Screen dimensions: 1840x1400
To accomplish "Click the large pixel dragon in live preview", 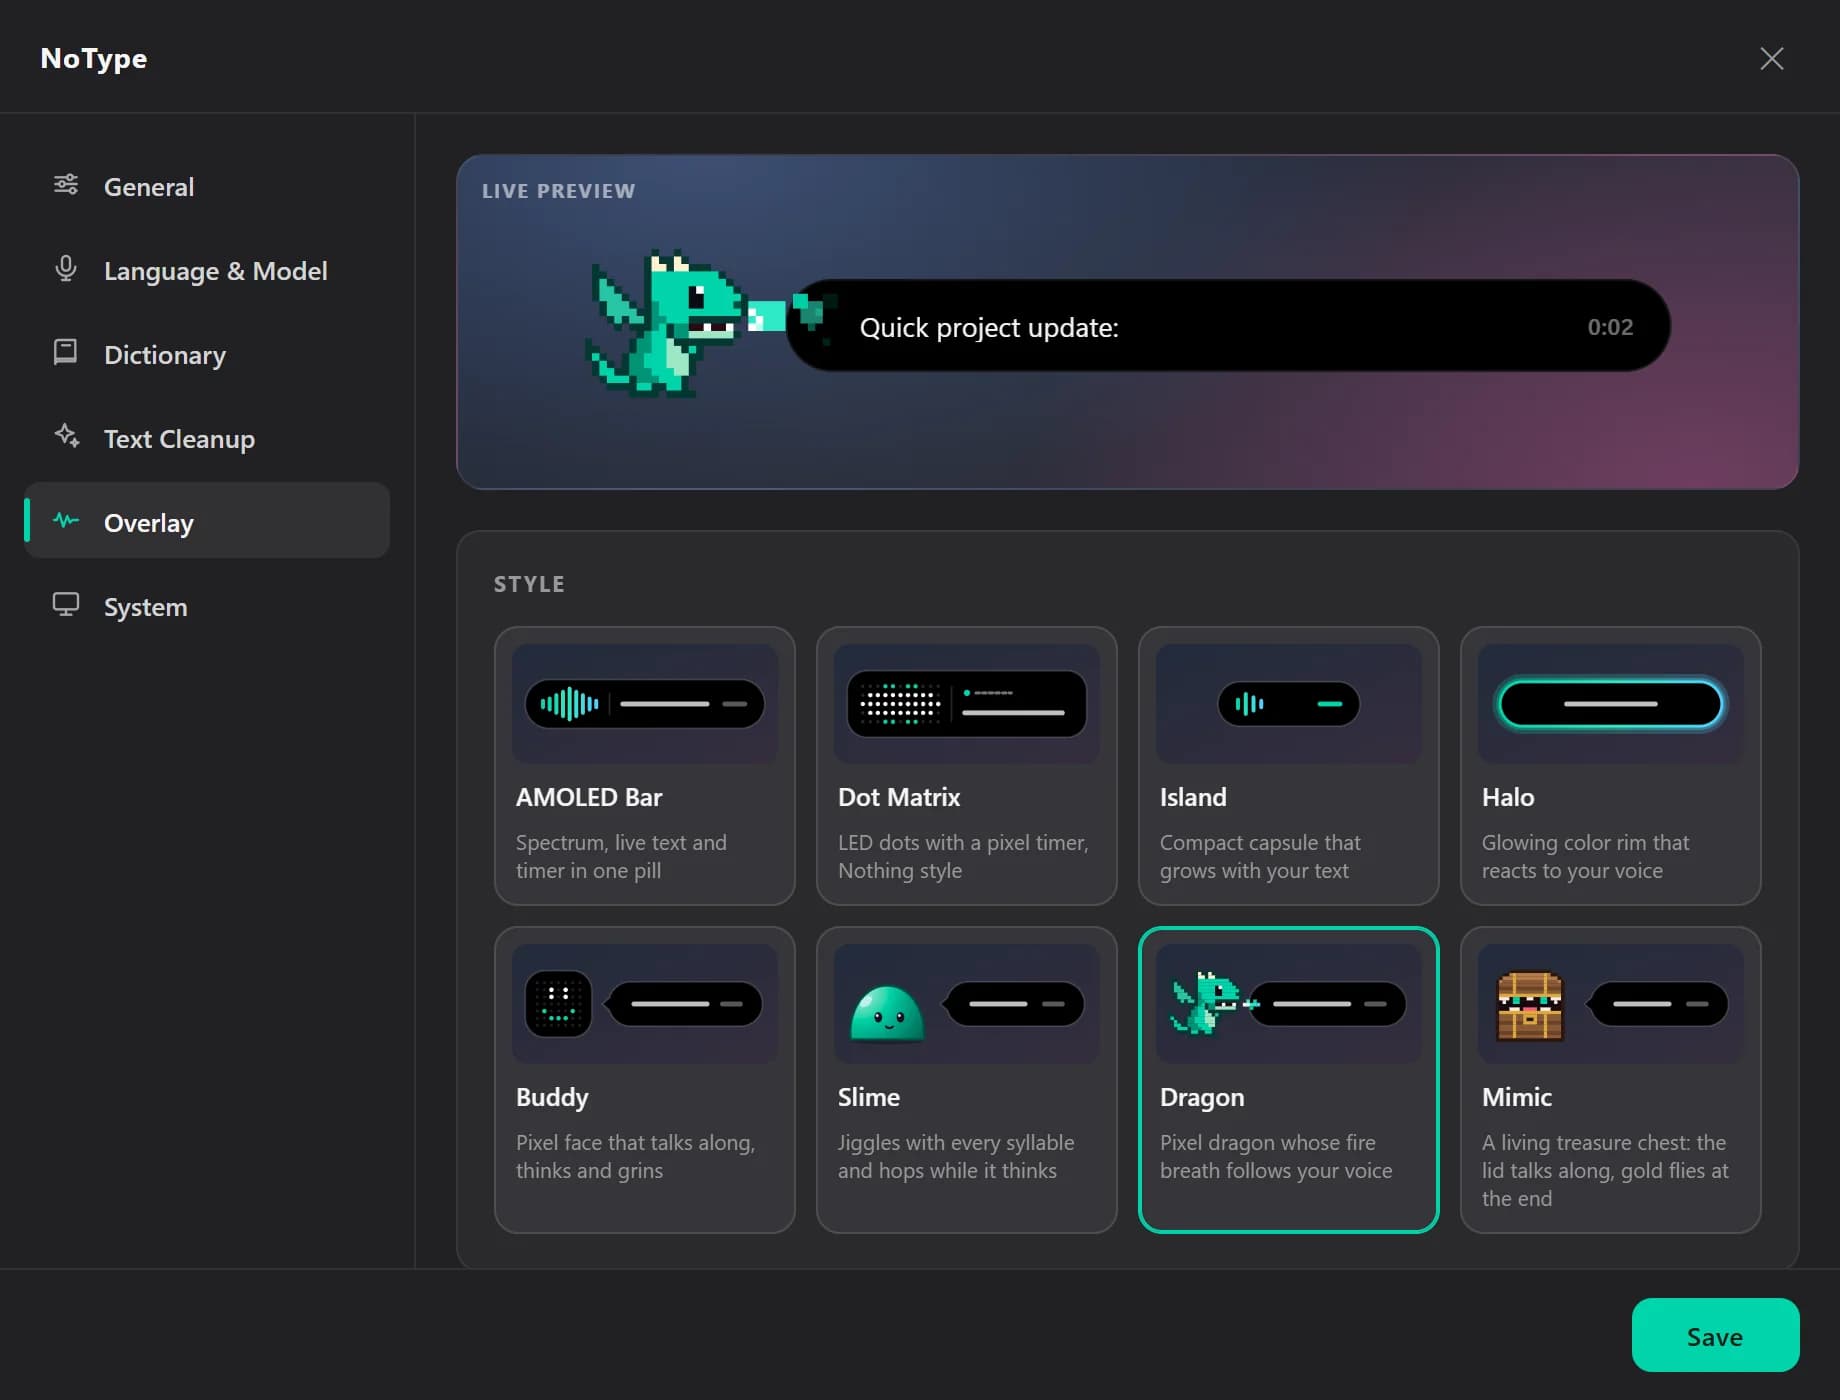I will pyautogui.click(x=666, y=323).
